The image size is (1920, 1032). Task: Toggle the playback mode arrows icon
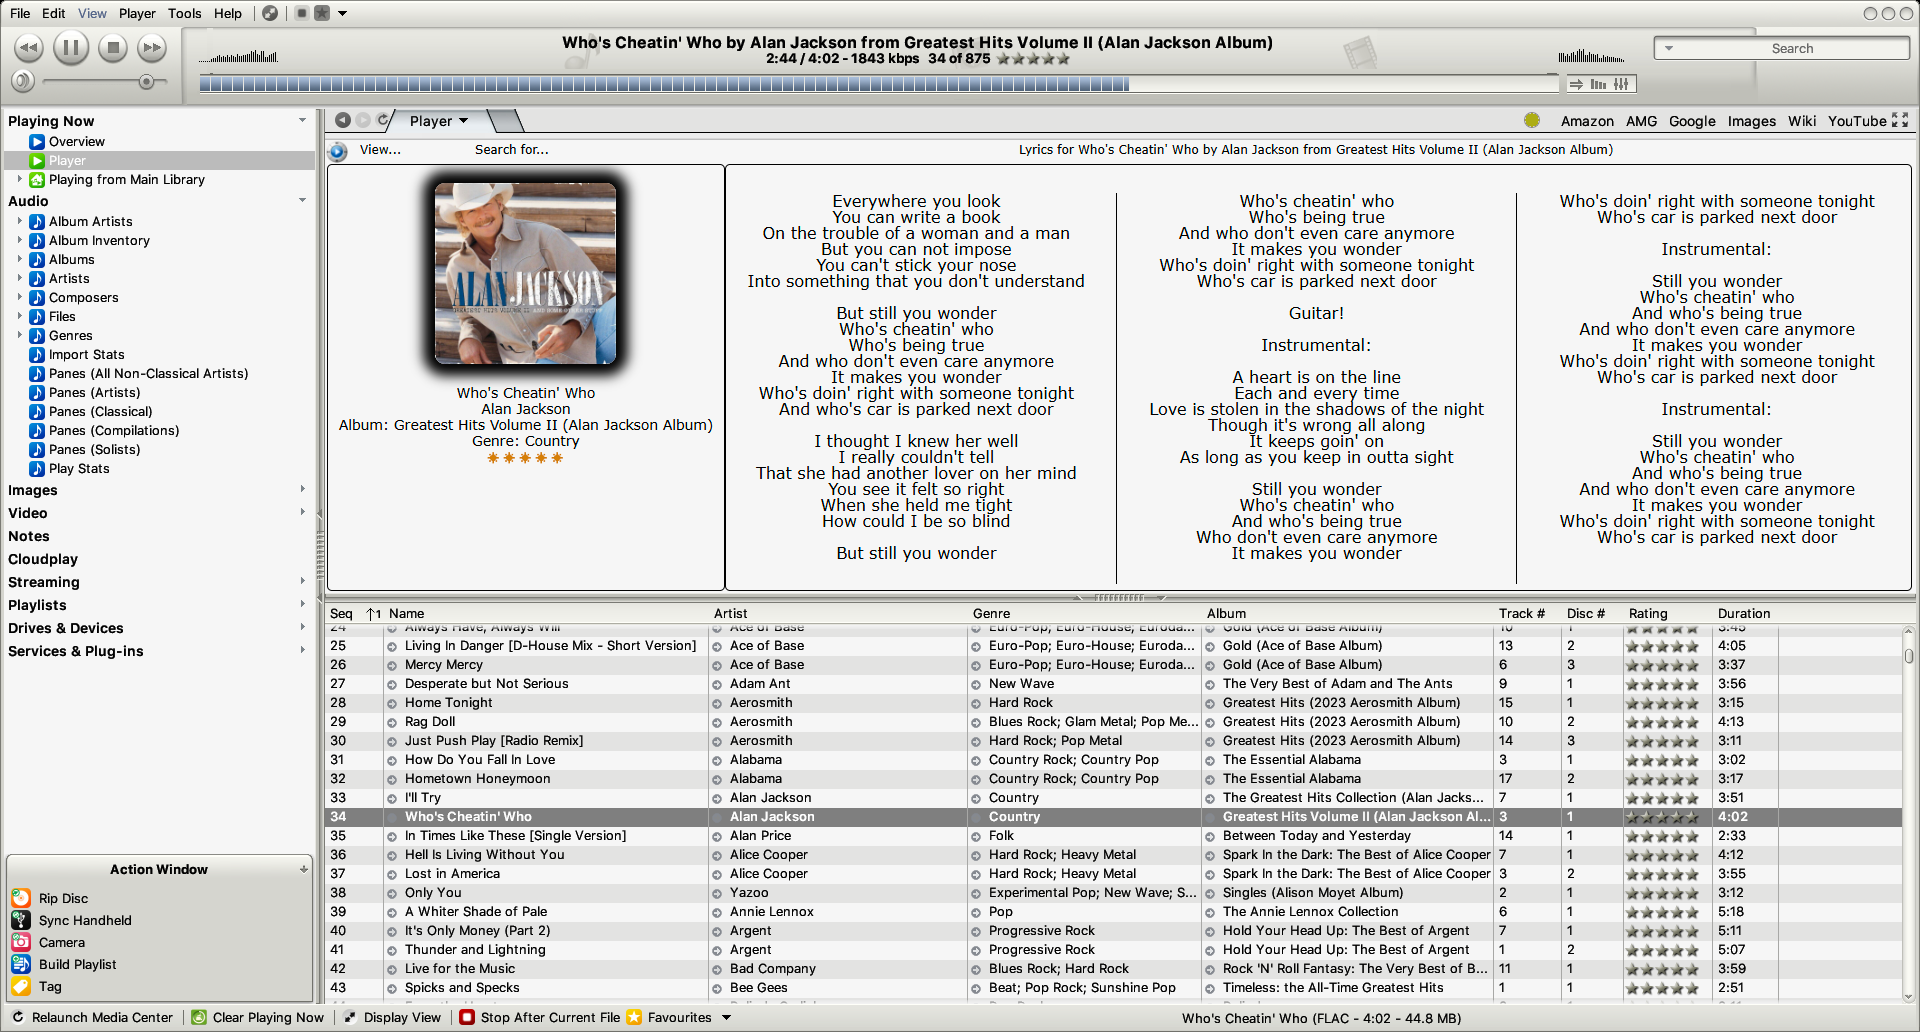pos(1577,85)
